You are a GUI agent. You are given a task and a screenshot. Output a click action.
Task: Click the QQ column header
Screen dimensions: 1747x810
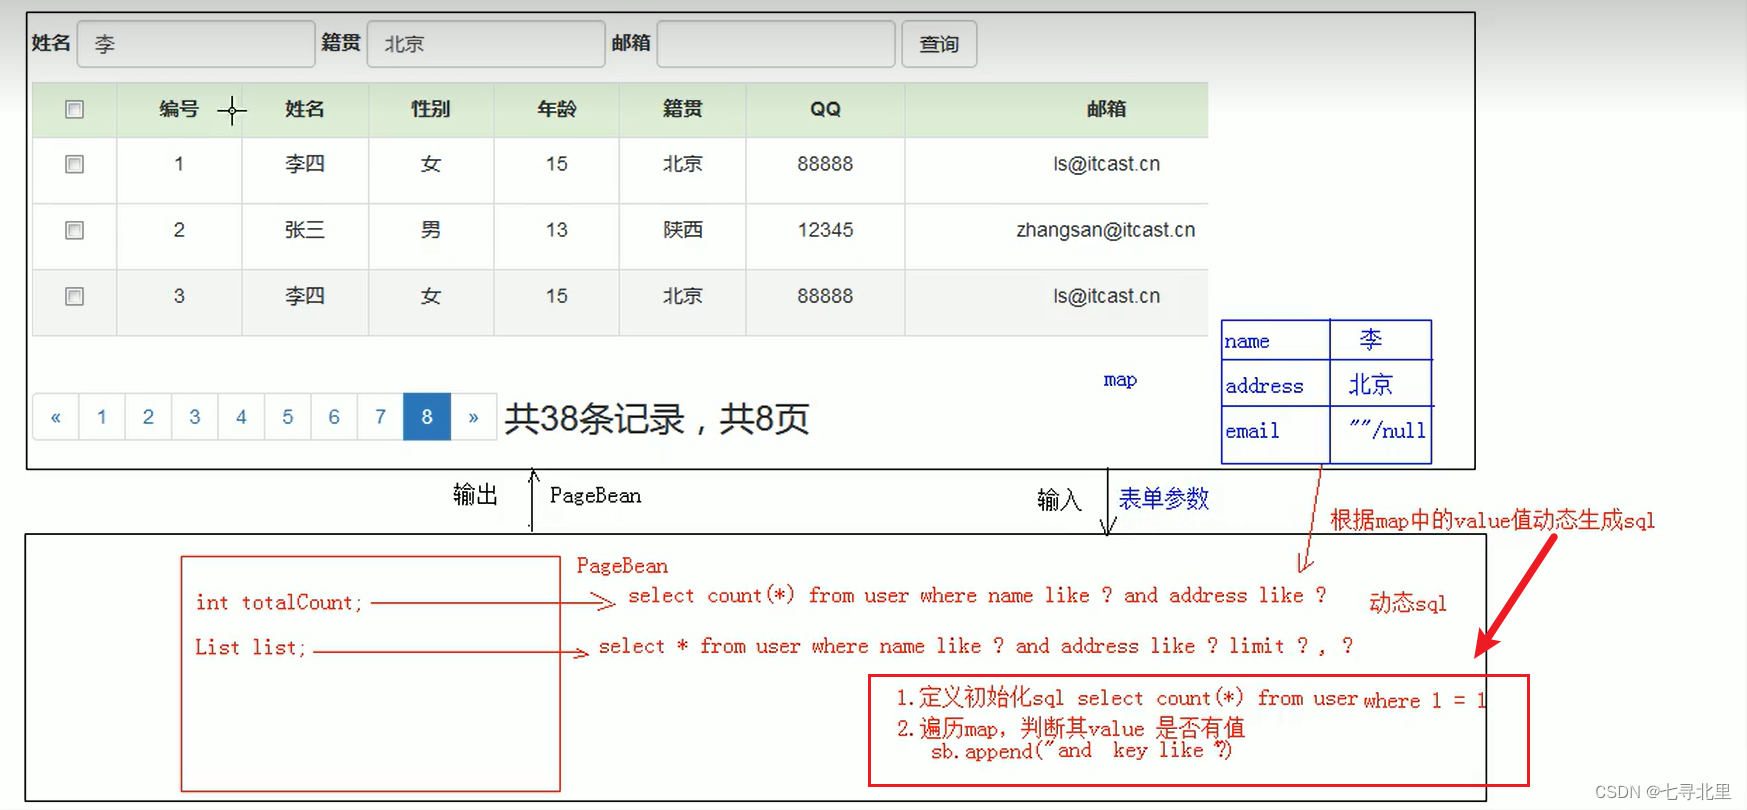[x=825, y=109]
